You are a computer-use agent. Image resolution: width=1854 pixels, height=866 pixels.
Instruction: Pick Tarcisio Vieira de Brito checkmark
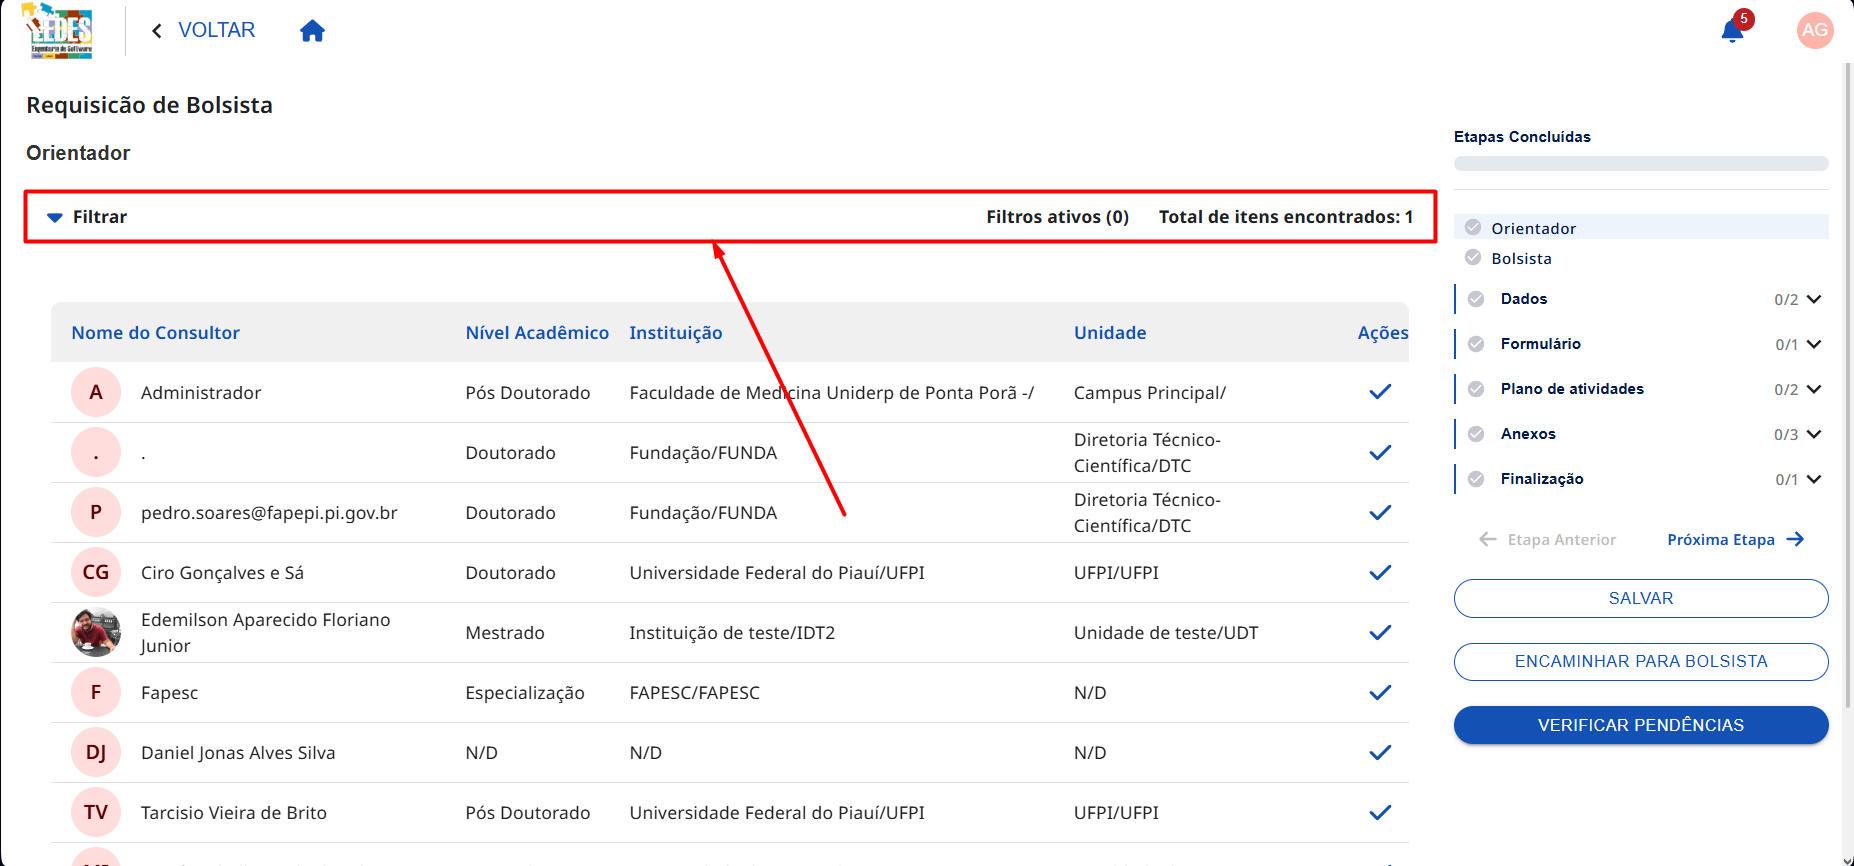(1380, 812)
